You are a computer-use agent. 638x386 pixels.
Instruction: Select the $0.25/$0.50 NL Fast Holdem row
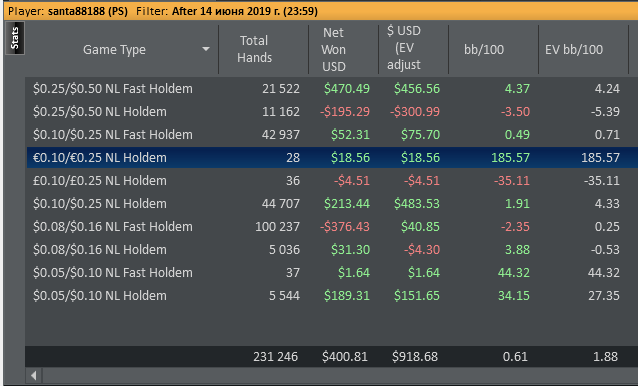point(332,89)
